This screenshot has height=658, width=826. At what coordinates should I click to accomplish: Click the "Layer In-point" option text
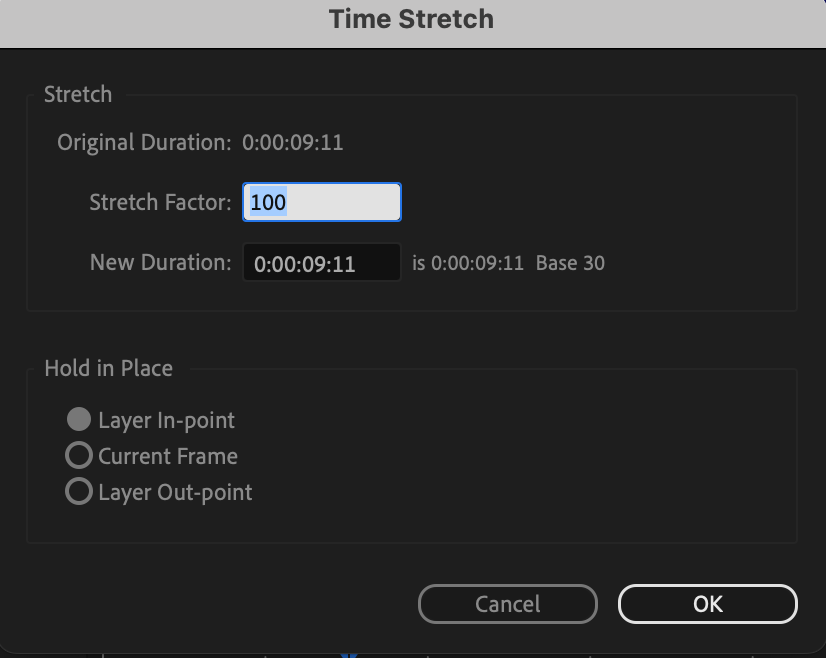(x=166, y=420)
